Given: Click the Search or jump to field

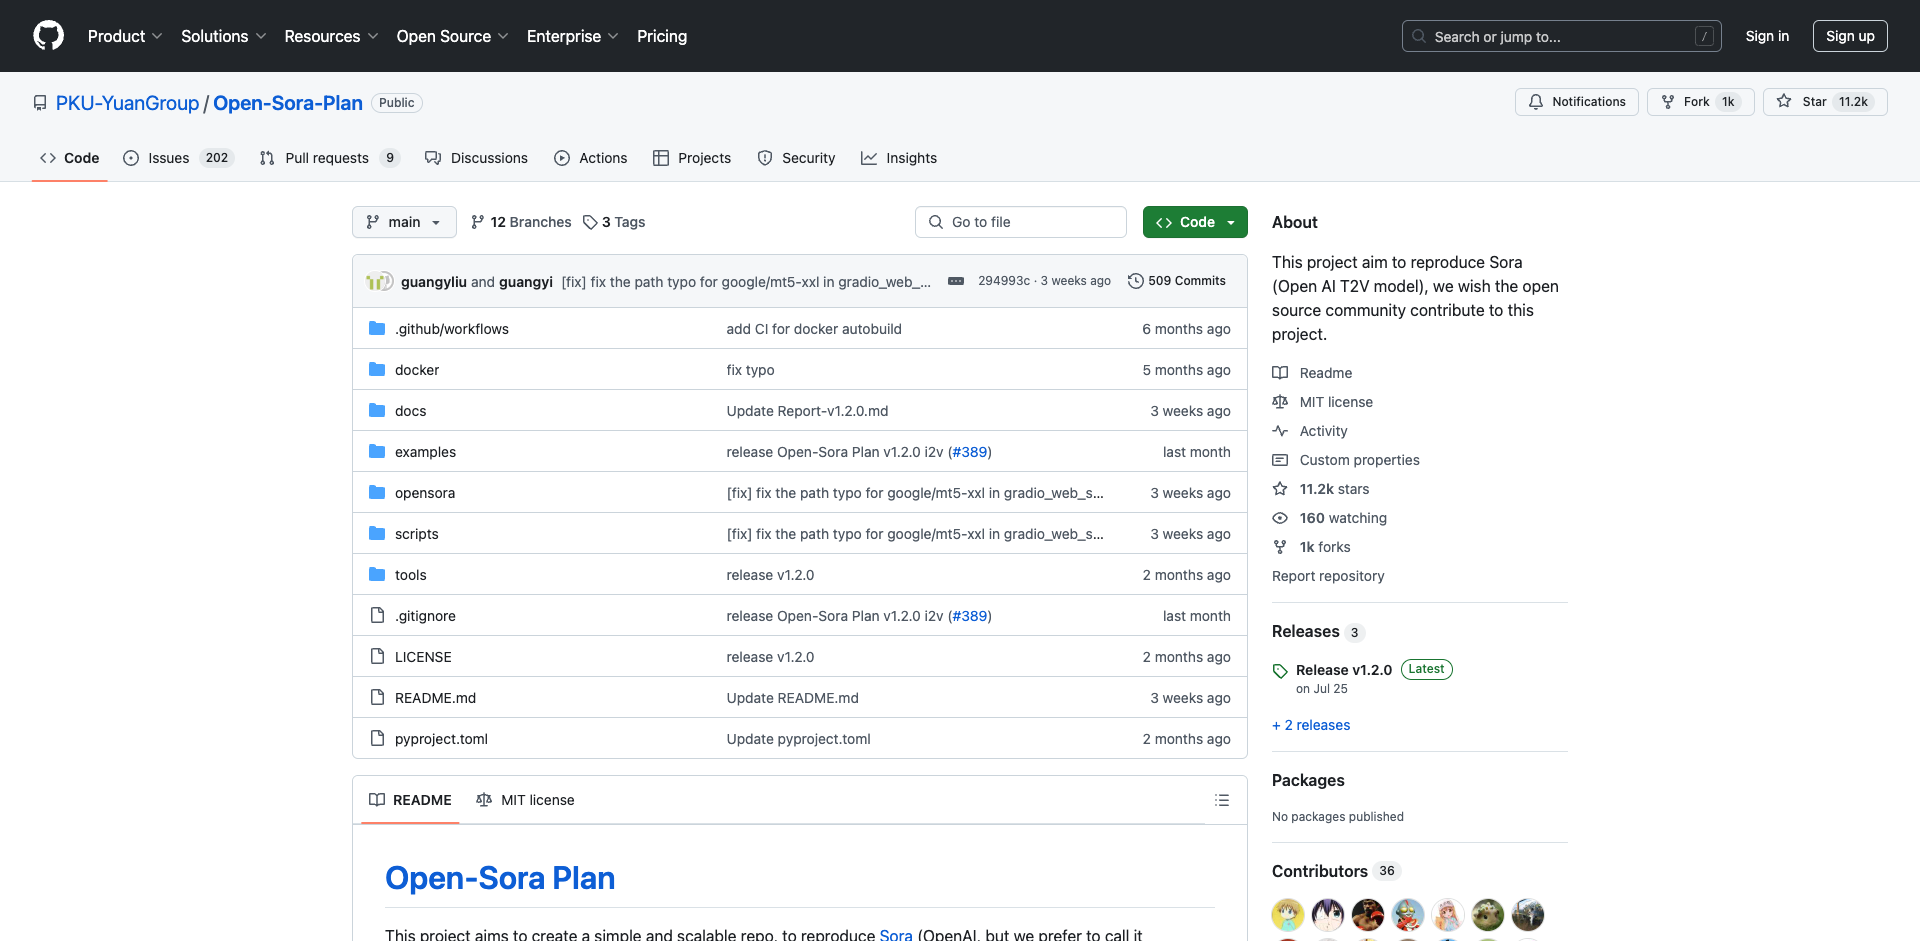Looking at the screenshot, I should (1562, 36).
